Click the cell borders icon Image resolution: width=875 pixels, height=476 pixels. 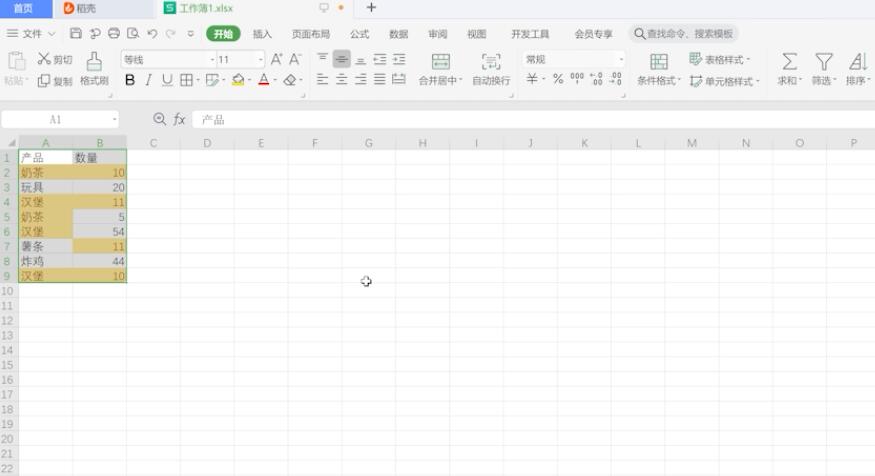pyautogui.click(x=186, y=80)
